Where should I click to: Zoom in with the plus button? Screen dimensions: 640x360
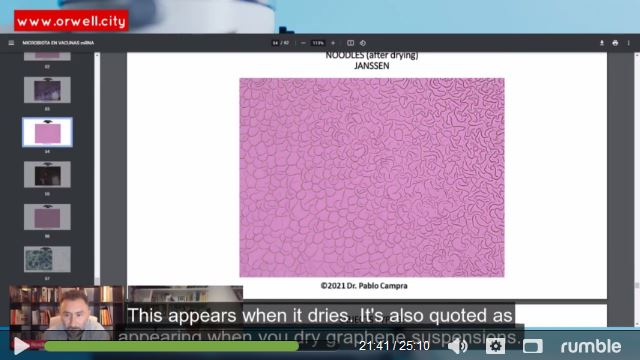[333, 43]
